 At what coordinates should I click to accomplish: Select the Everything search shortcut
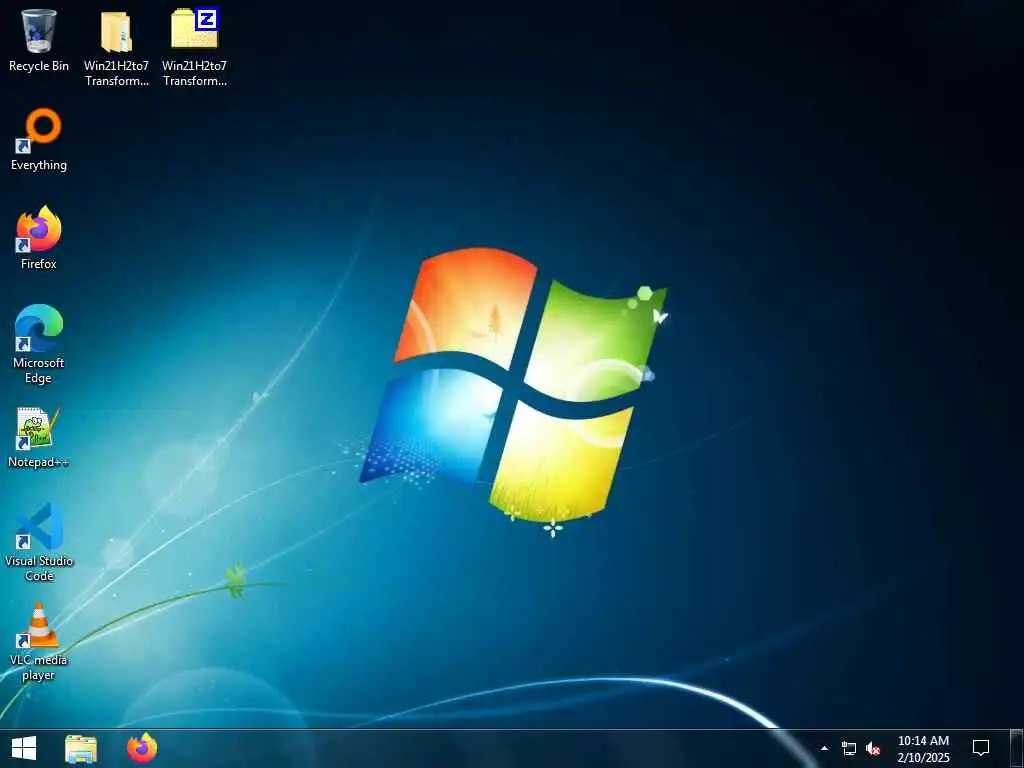[x=39, y=140]
